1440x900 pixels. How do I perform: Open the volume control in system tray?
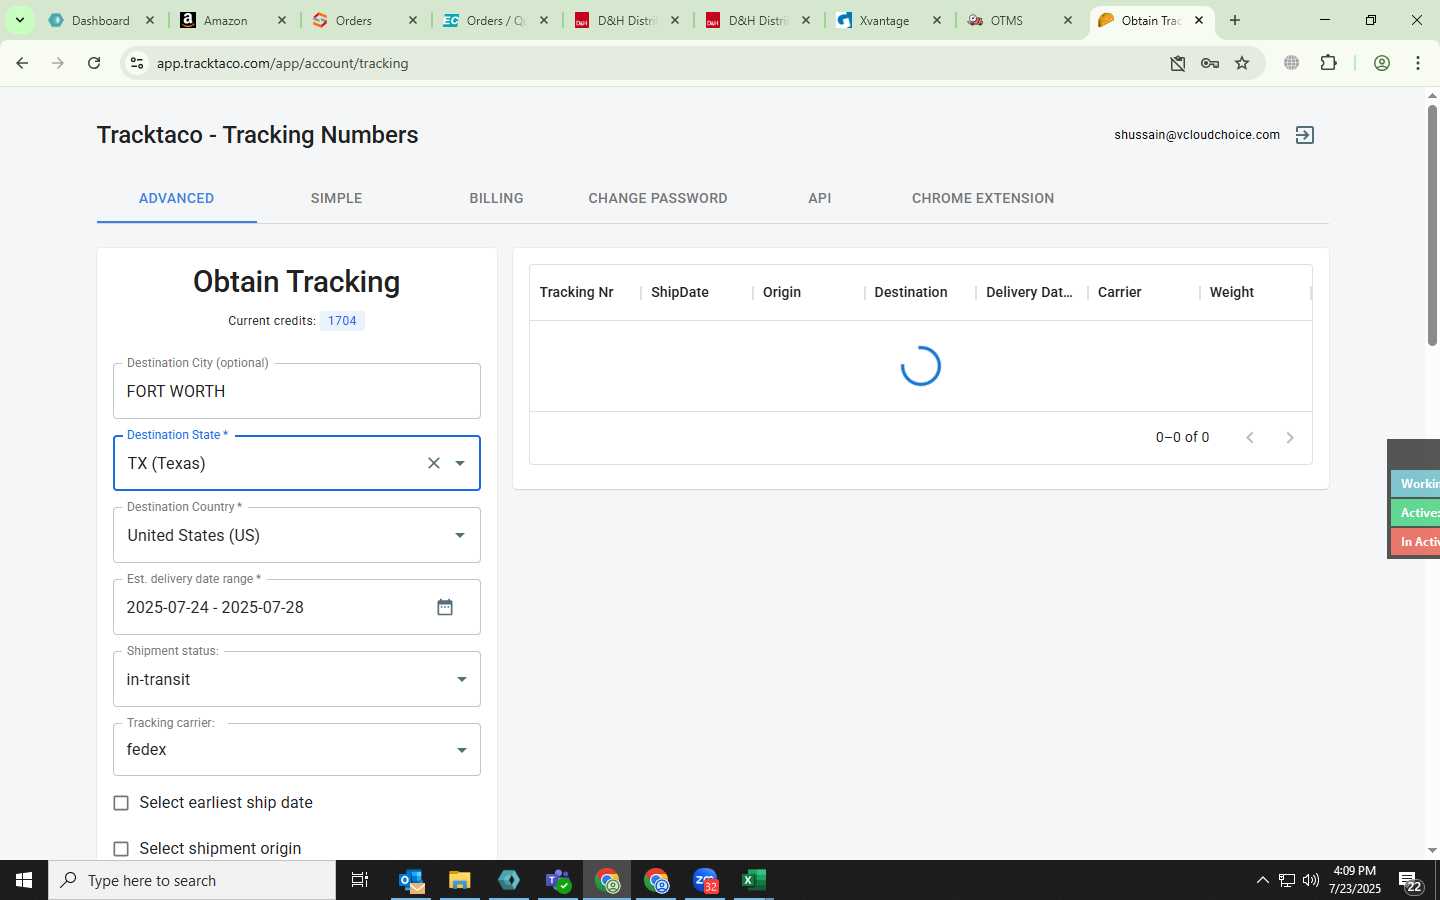(1311, 880)
